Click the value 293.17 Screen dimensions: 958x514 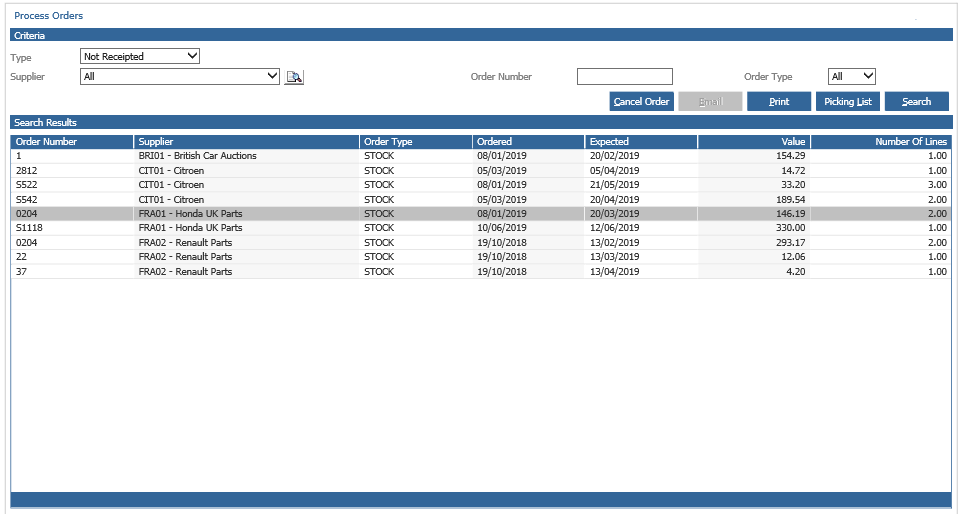click(791, 243)
